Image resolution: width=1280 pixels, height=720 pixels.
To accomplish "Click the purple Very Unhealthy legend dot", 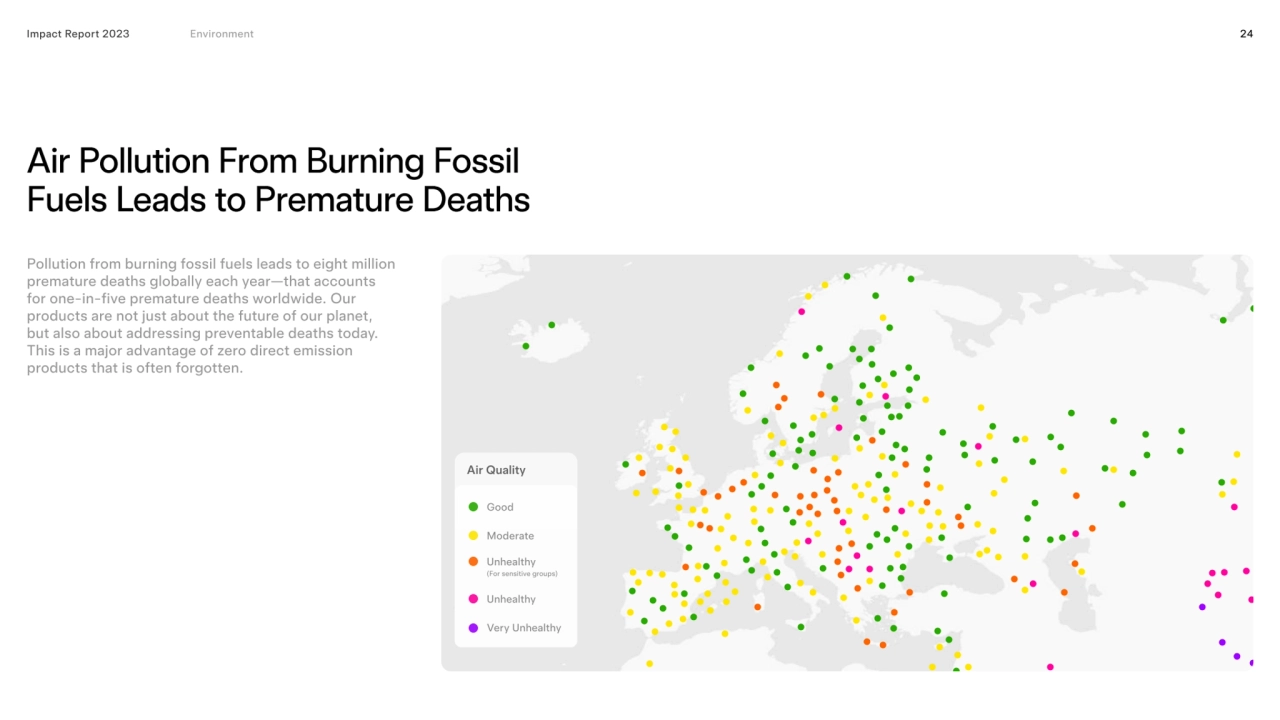I will [x=473, y=628].
